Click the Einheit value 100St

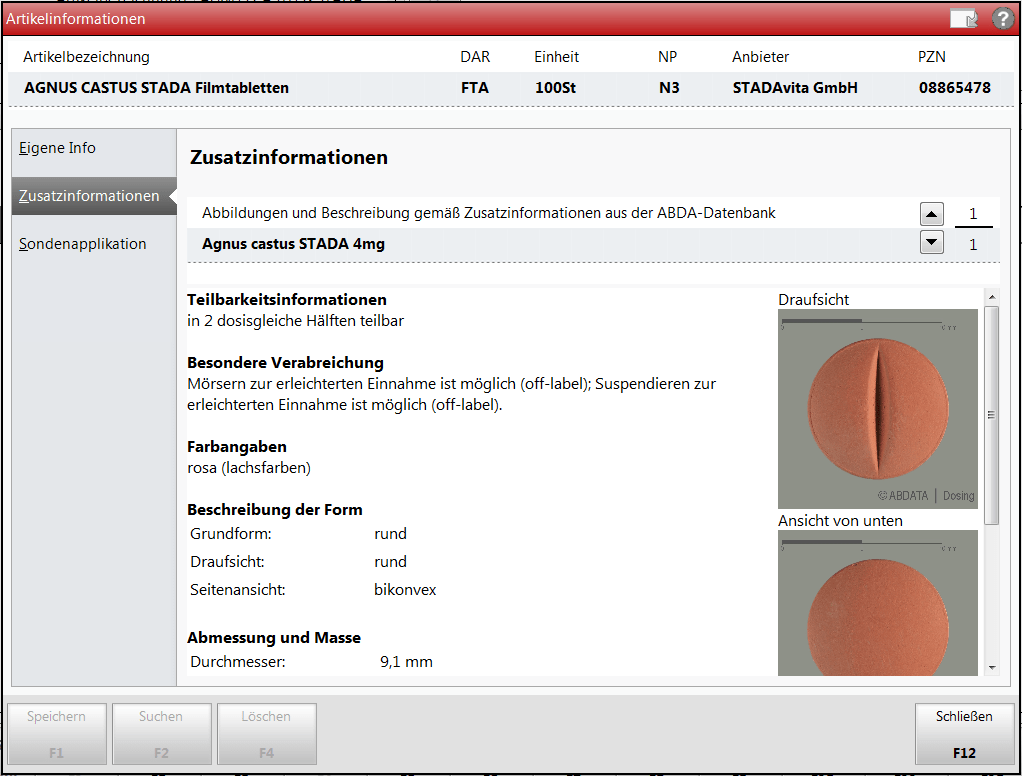555,87
